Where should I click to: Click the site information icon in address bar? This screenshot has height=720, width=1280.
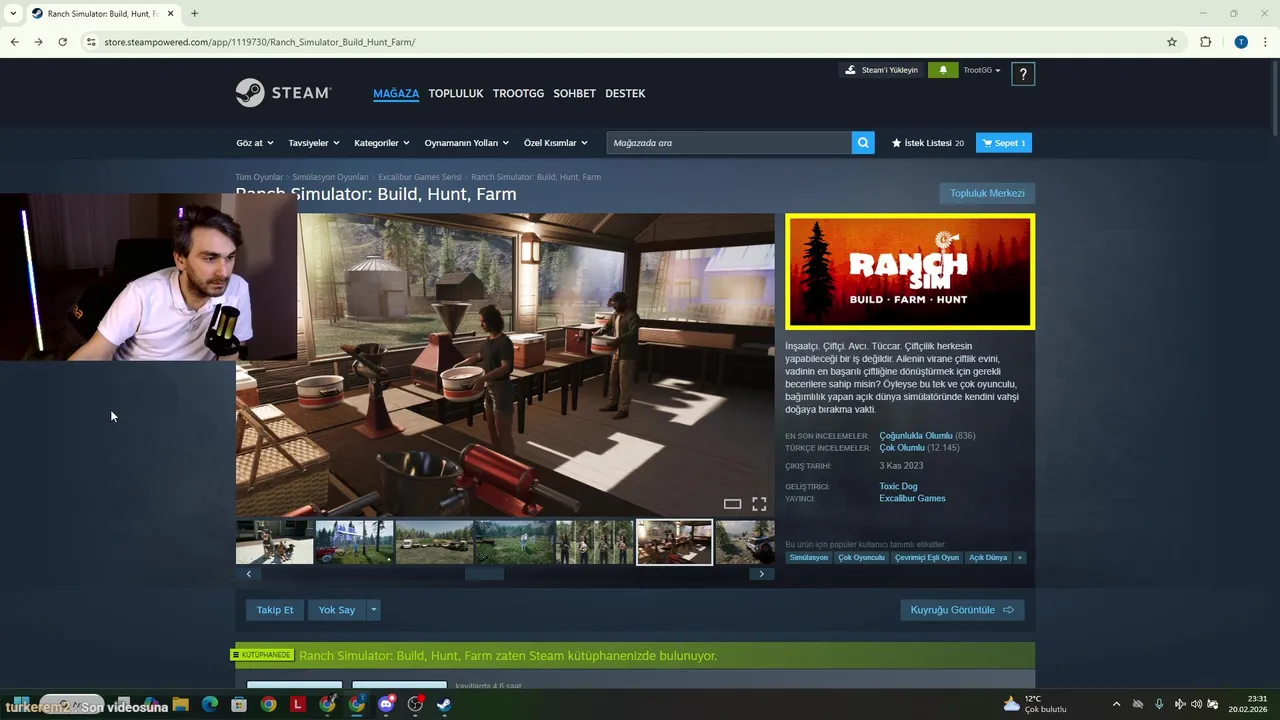click(x=91, y=42)
